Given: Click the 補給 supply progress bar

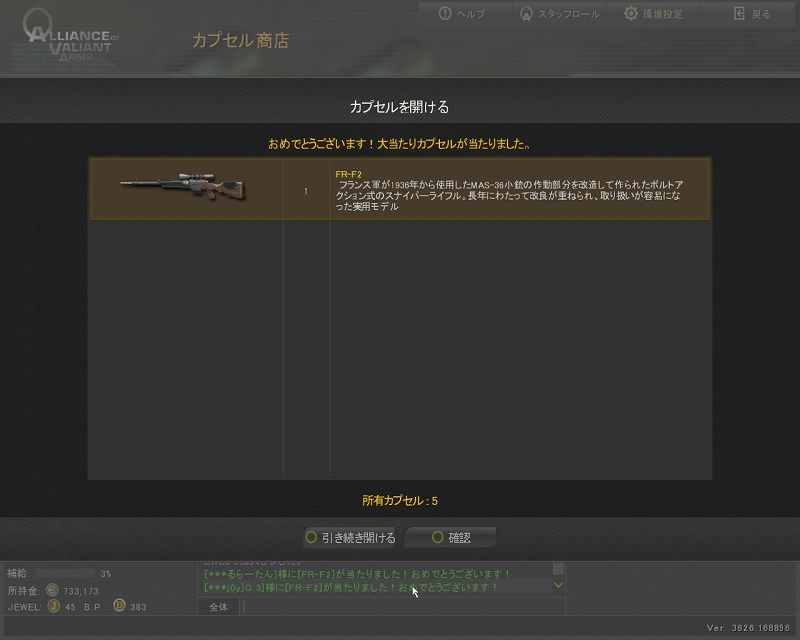Looking at the screenshot, I should tap(65, 573).
